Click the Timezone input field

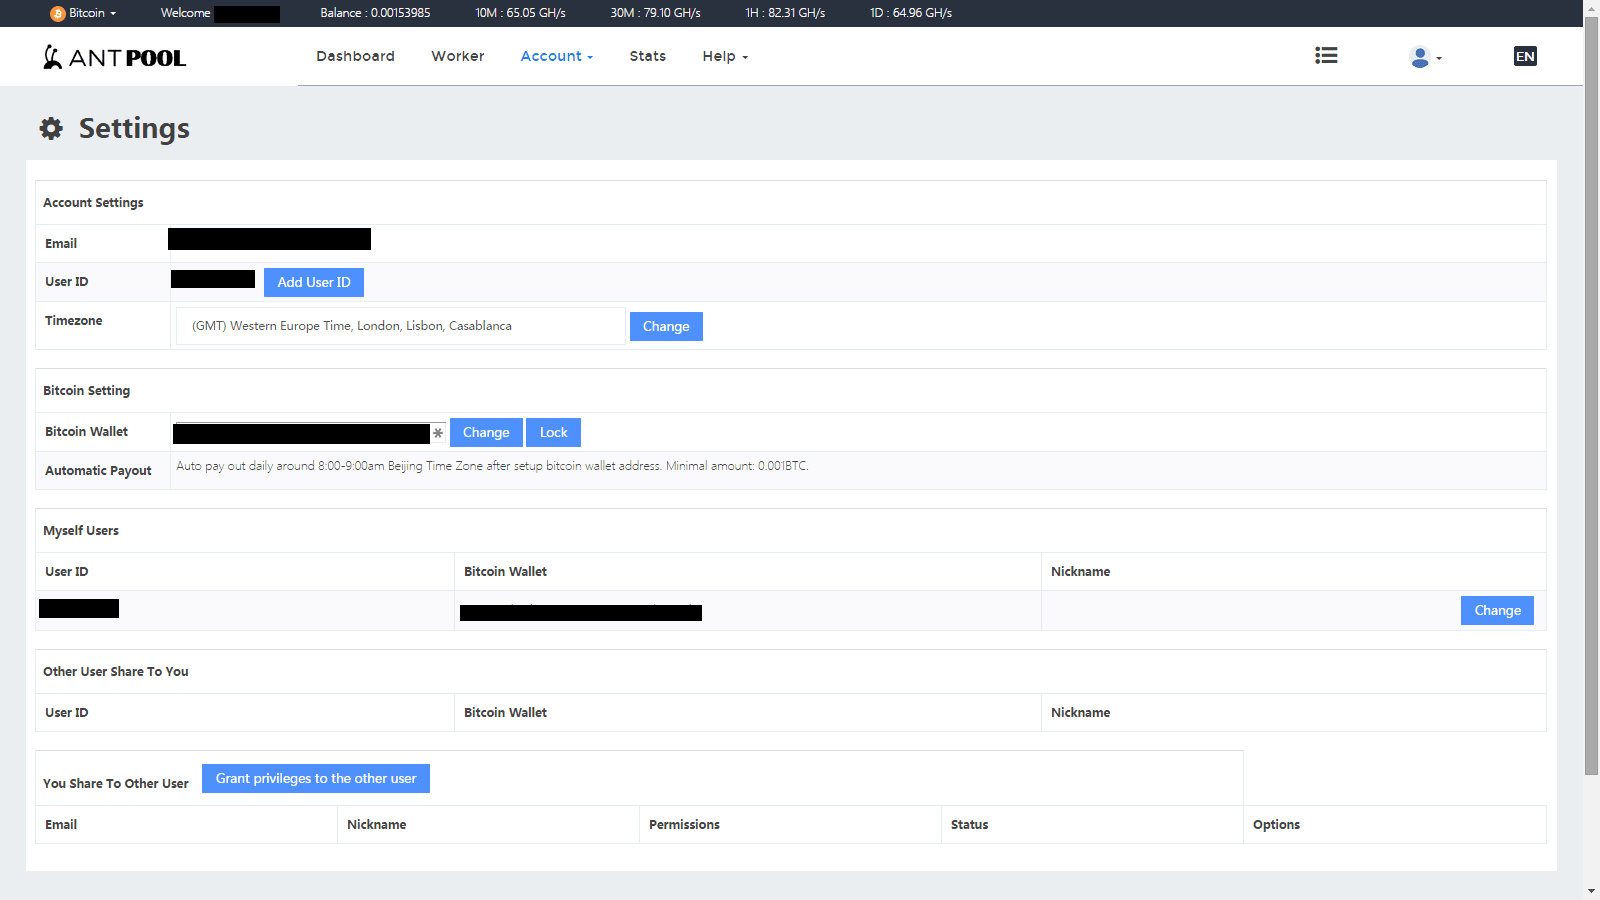coord(401,326)
